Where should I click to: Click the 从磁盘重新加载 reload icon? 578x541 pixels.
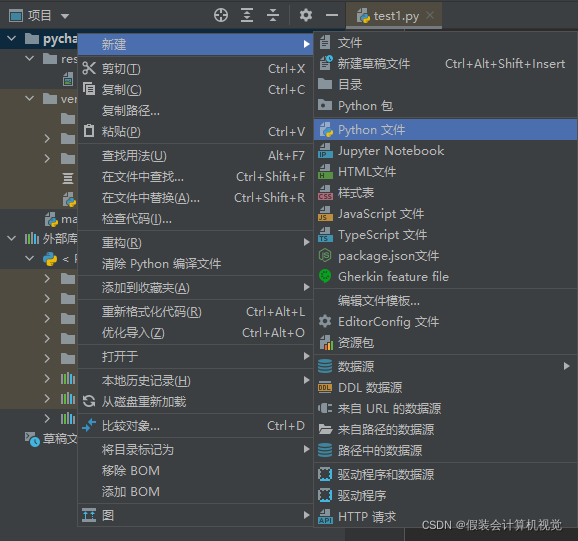coord(89,401)
